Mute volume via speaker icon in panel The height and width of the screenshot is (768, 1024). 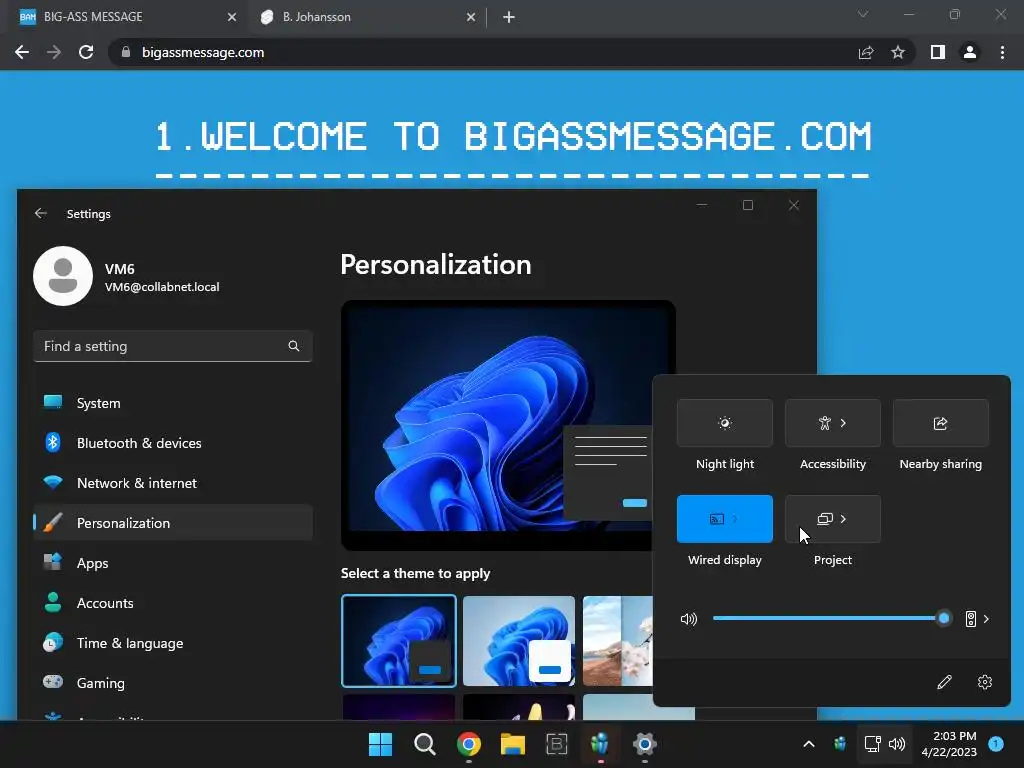coord(689,618)
